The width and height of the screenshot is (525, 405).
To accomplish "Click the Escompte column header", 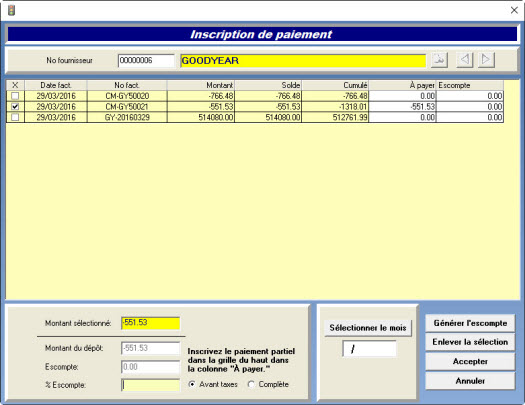I will [x=470, y=85].
